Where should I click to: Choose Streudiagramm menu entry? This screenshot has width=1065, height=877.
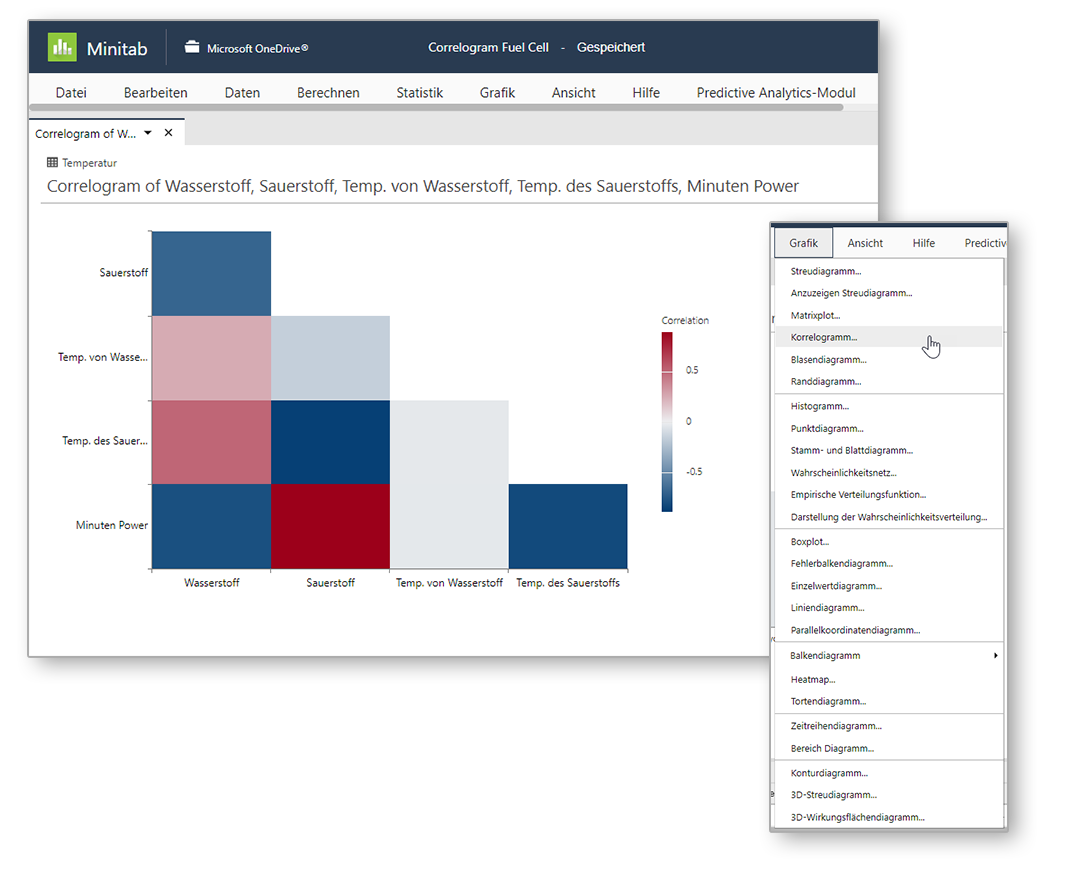tap(825, 271)
